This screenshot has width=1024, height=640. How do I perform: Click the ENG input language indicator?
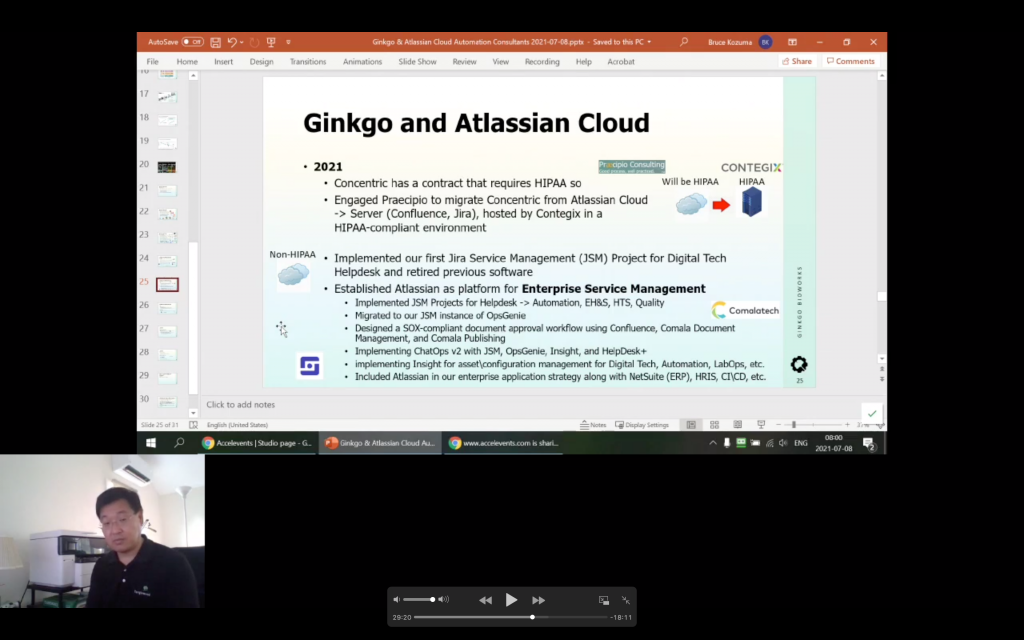pyautogui.click(x=801, y=443)
